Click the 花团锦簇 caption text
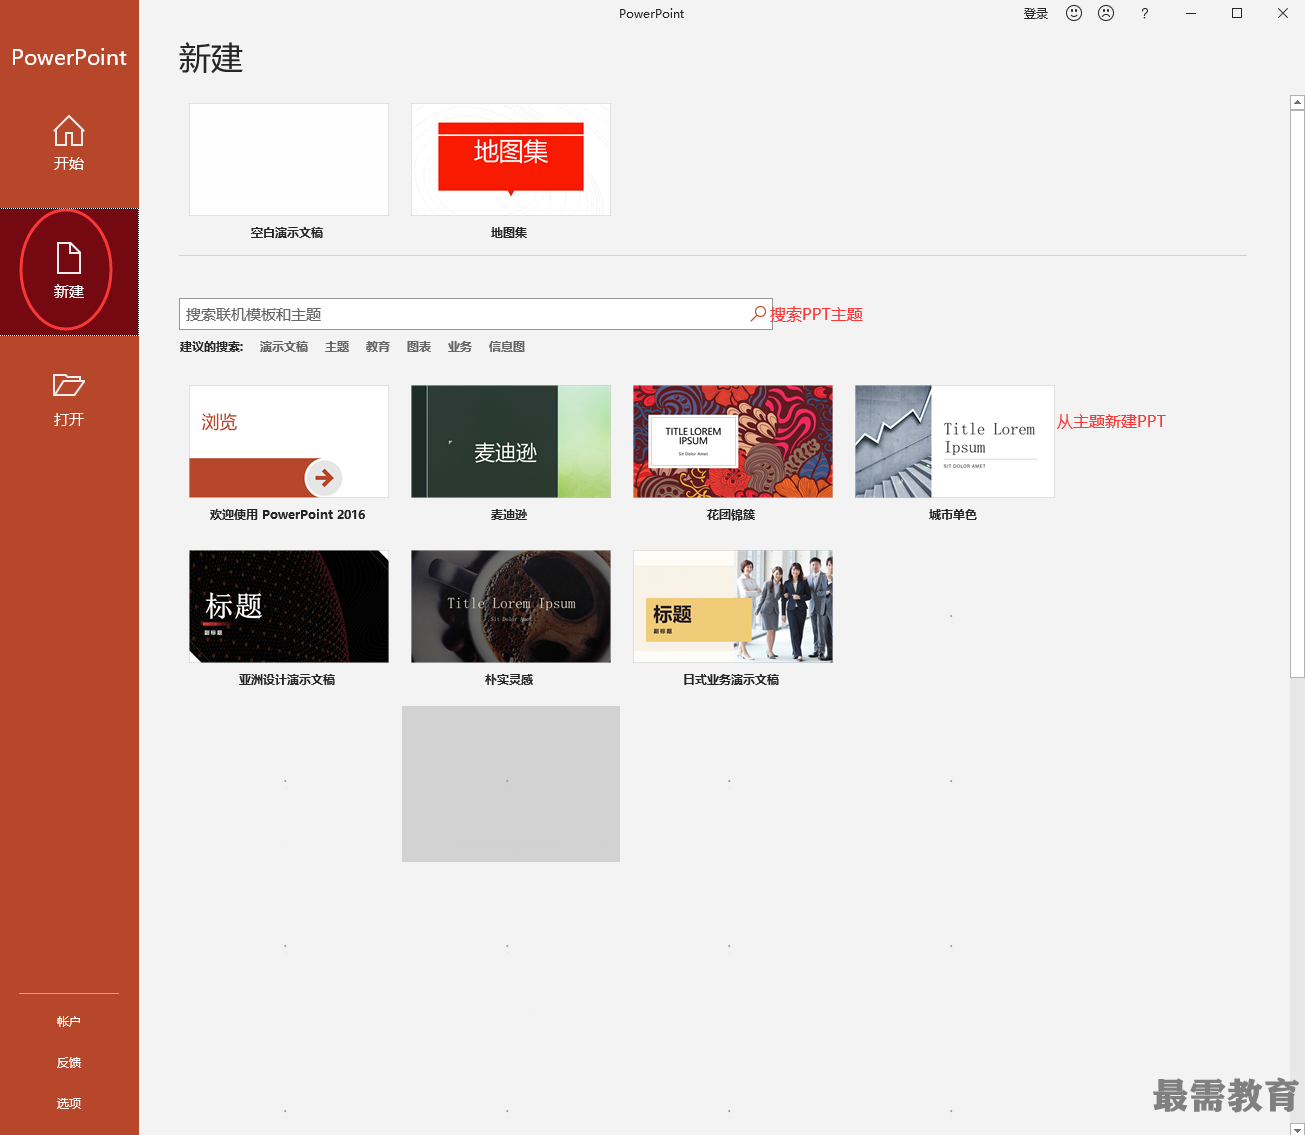The image size is (1305, 1135). (x=731, y=515)
